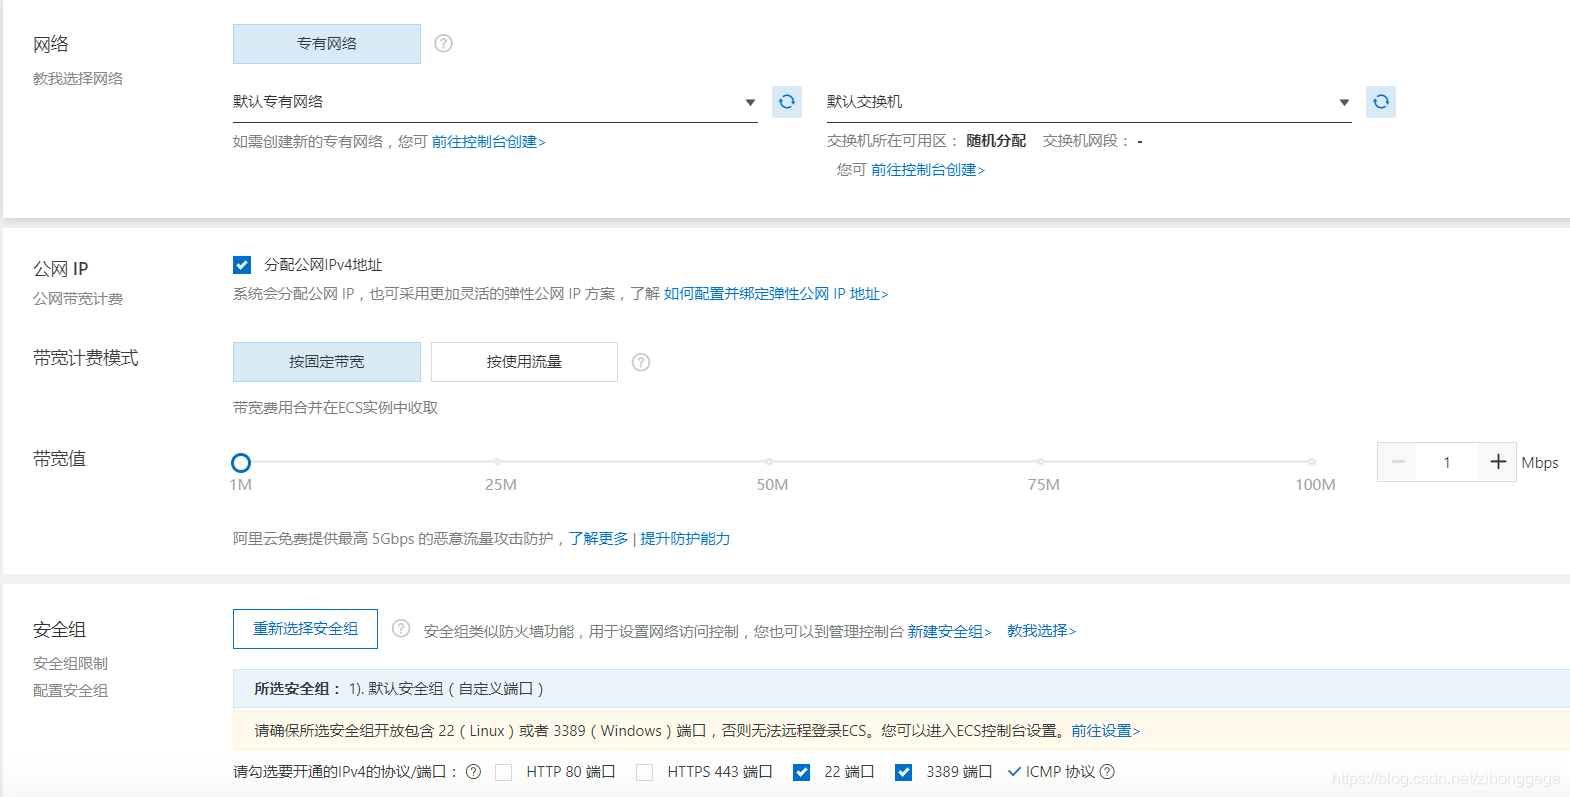
Task: Open 安全组限制 link
Action: [x=70, y=664]
